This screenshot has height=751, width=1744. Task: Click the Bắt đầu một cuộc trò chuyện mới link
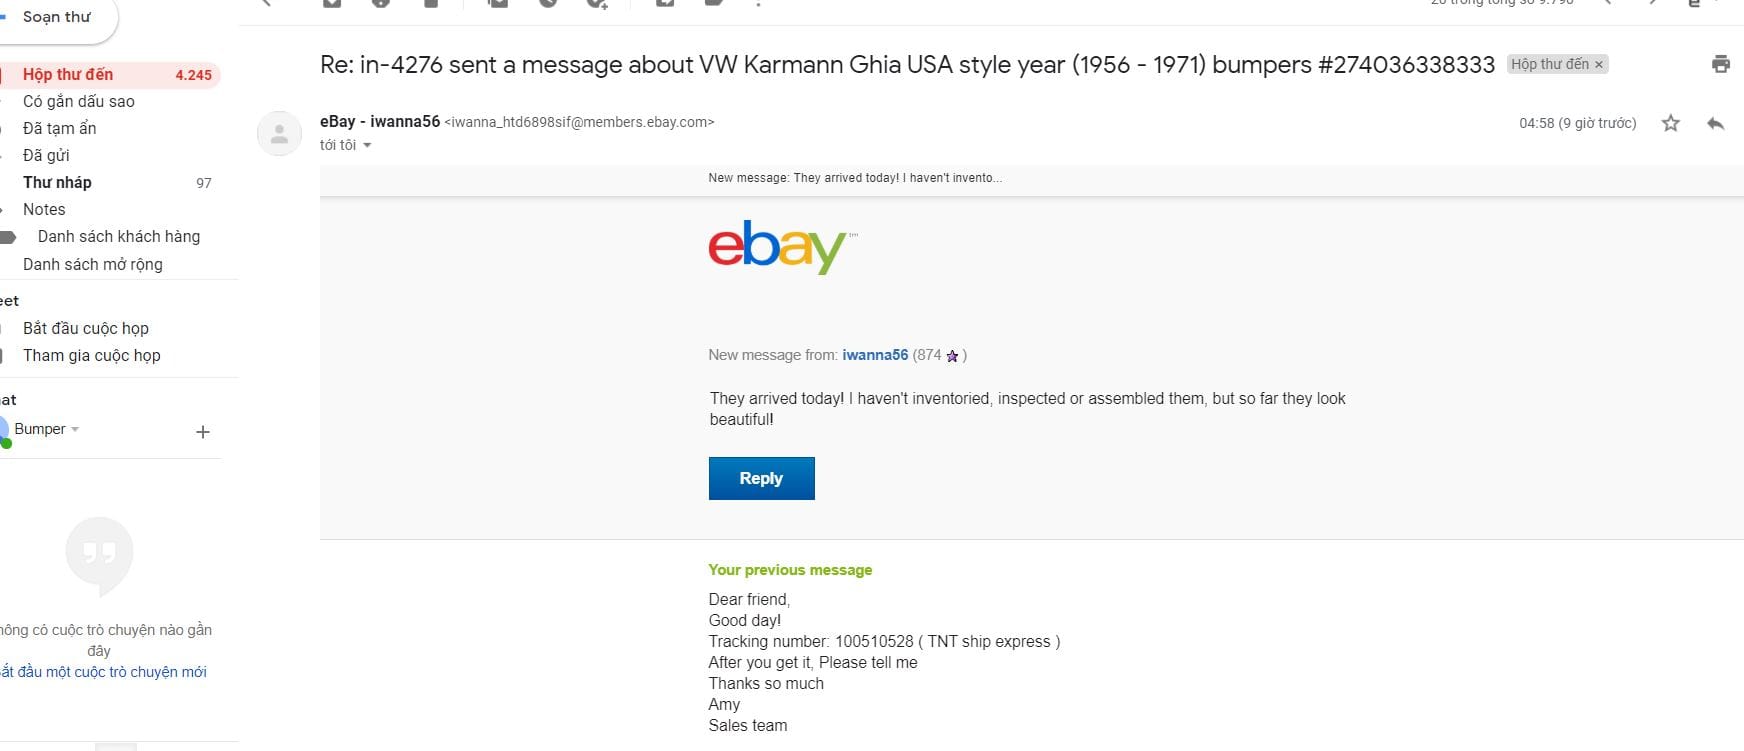point(104,672)
